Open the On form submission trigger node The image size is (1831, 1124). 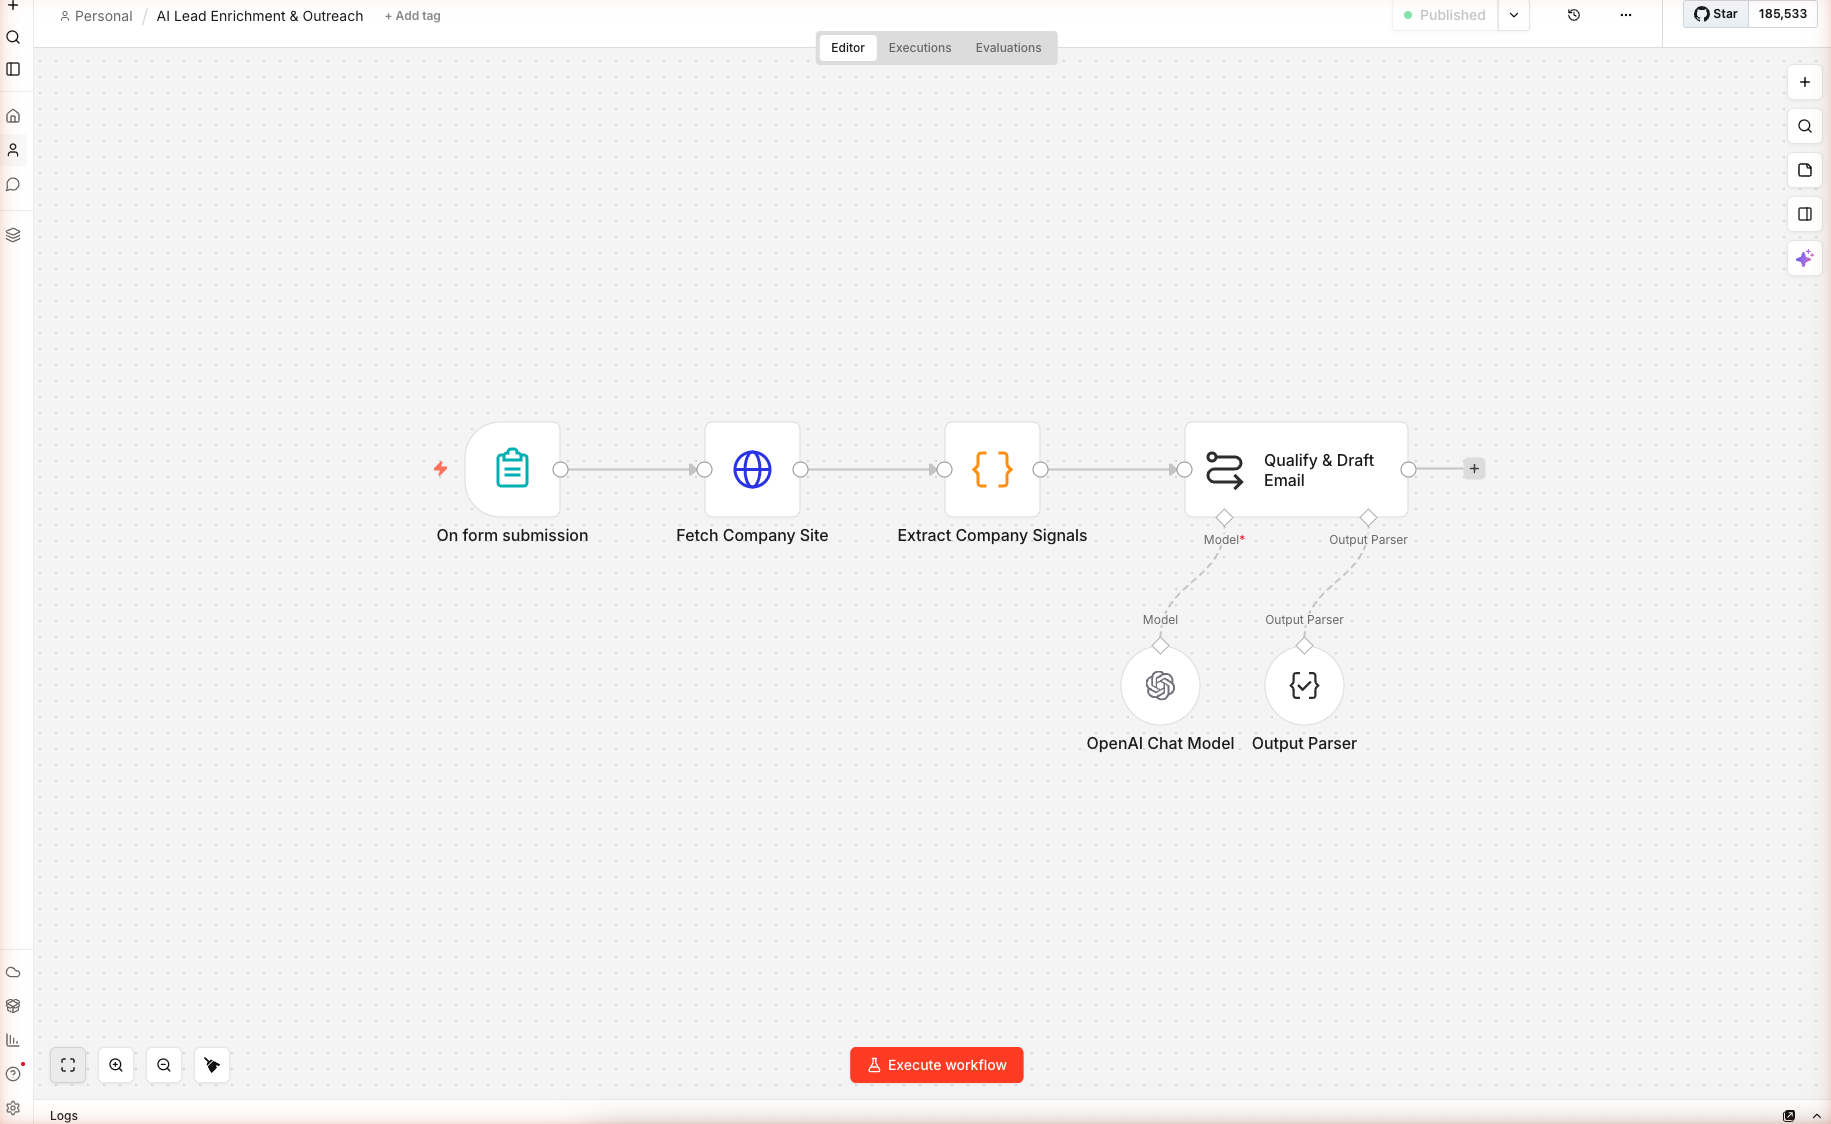click(x=512, y=469)
